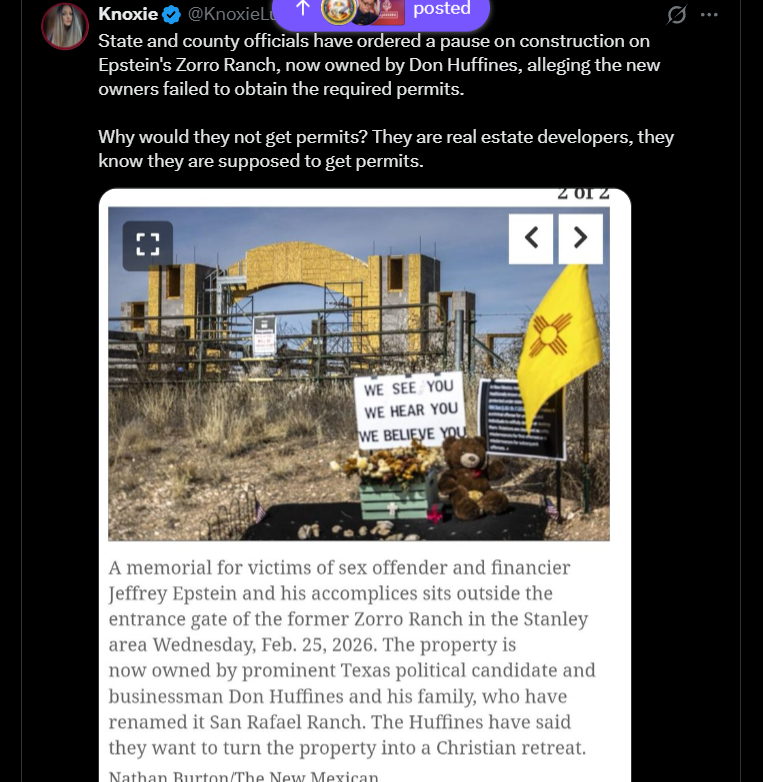Click the 'Why would they not get permits' paragraph
This screenshot has width=763, height=782.
tap(385, 149)
